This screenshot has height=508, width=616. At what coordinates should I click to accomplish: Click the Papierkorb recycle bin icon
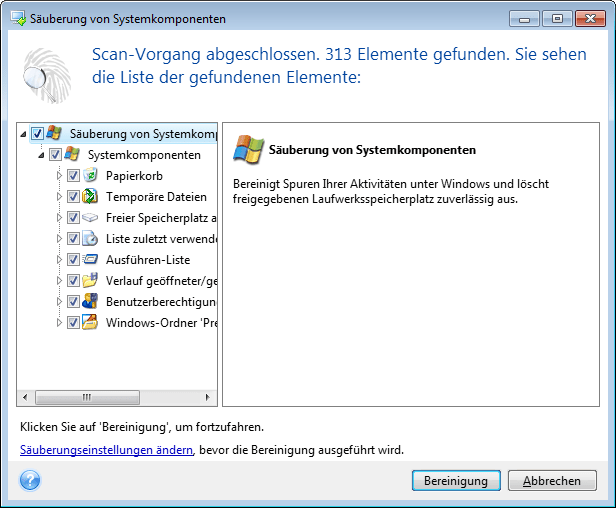tap(90, 176)
